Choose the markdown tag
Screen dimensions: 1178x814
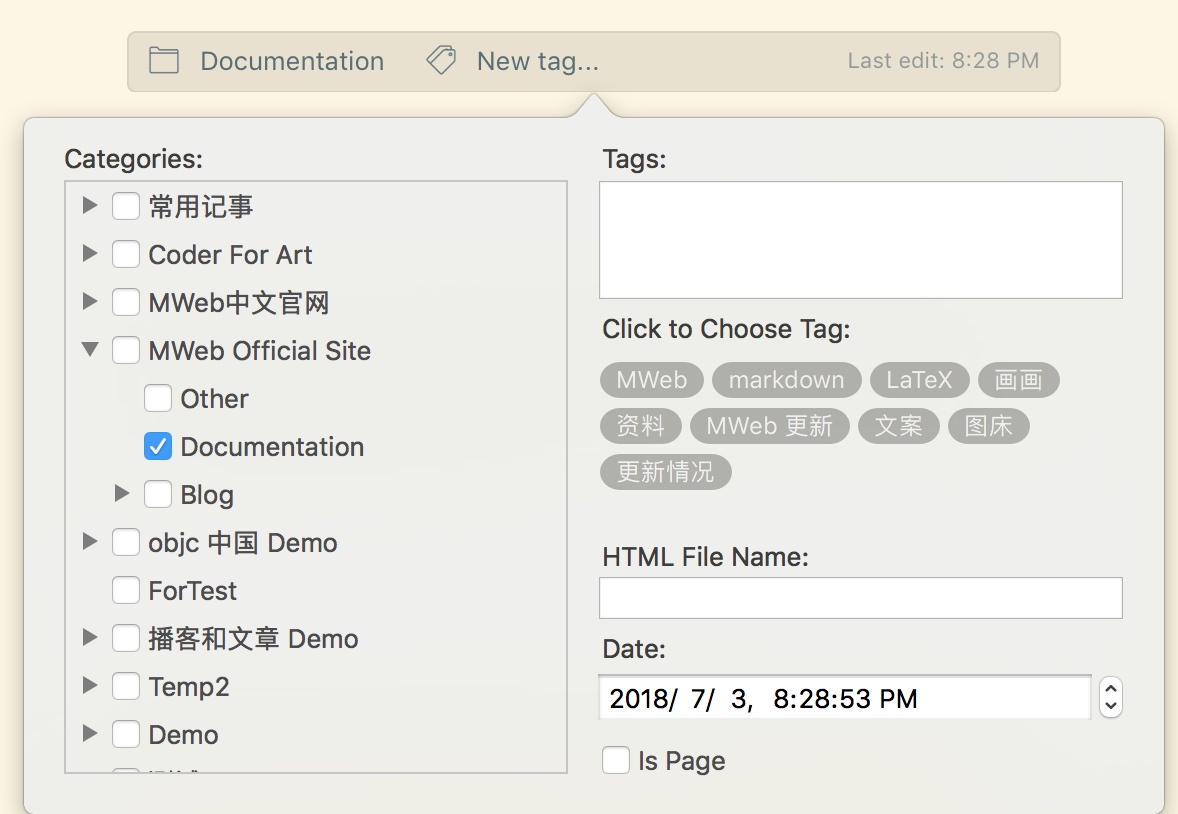pos(787,380)
